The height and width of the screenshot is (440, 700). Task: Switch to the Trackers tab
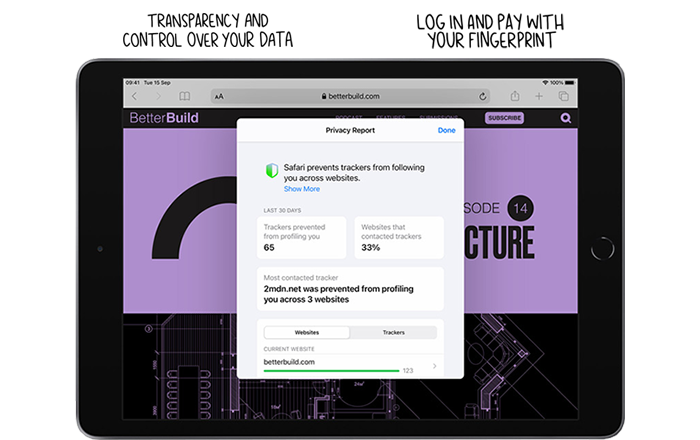tap(393, 332)
